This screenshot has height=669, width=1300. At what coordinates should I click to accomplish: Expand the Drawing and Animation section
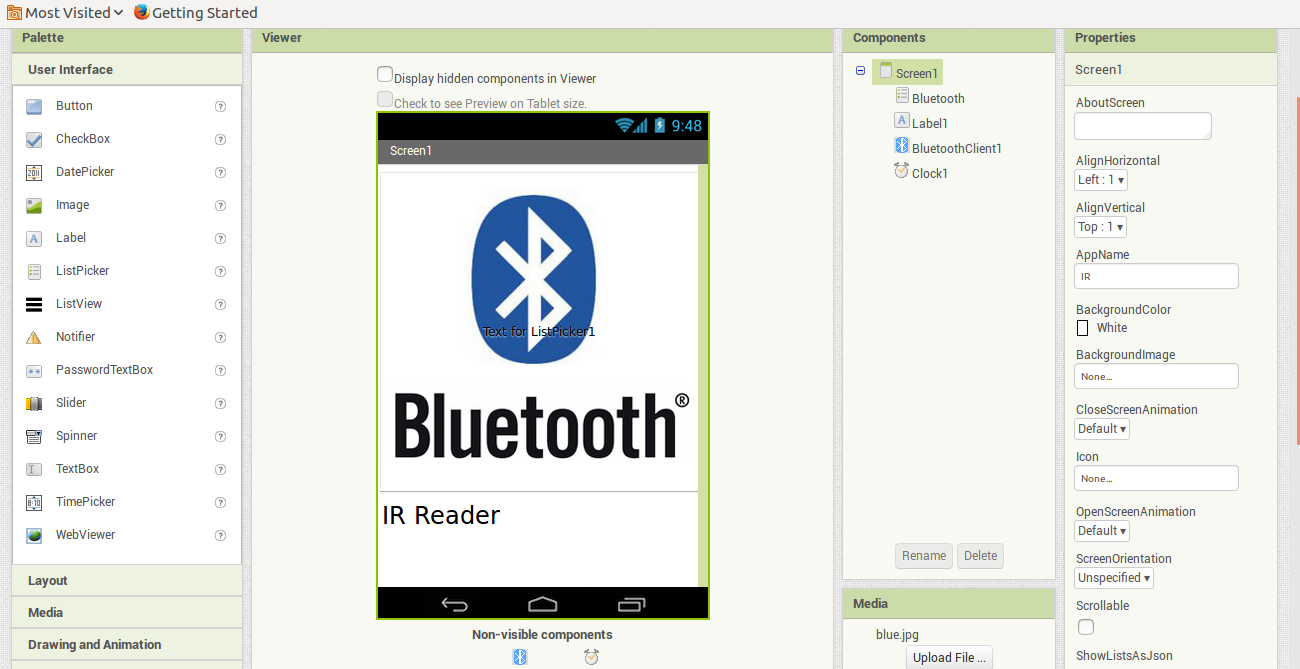coord(127,645)
